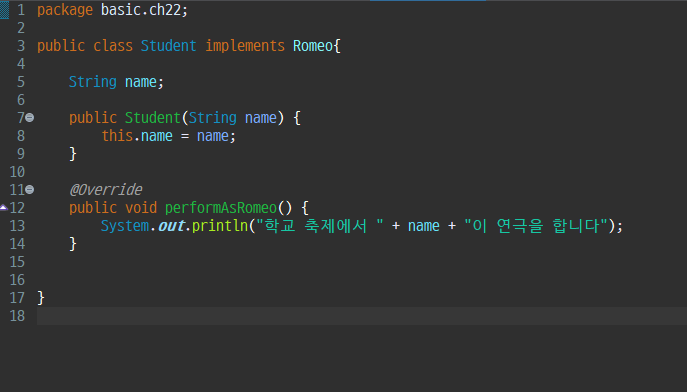
Task: Click the string "학교 축제에서 "
Action: pos(320,226)
